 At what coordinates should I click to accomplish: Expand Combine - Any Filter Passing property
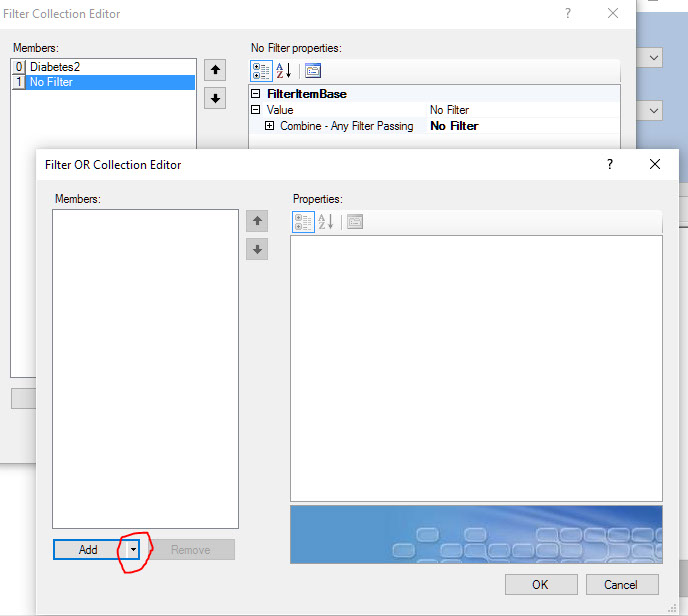tap(269, 126)
